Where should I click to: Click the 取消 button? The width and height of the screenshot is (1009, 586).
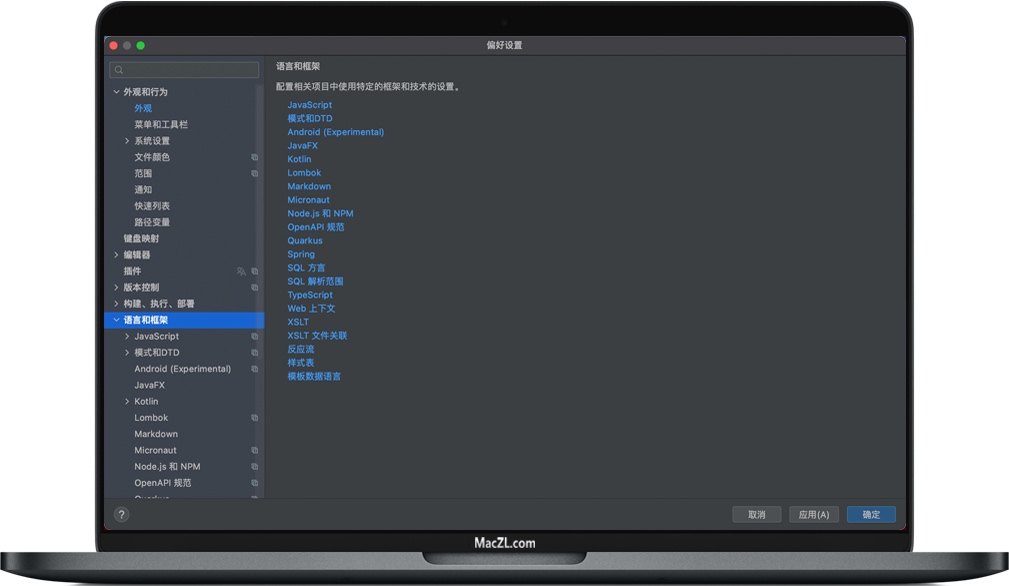tap(756, 515)
